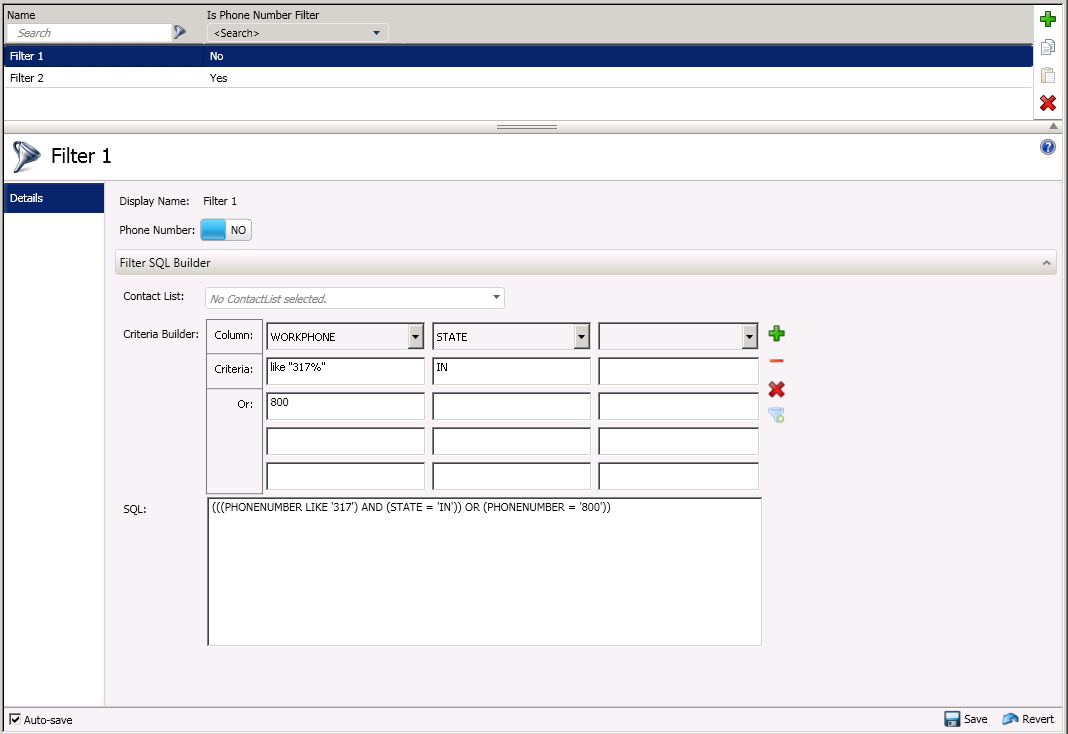Image resolution: width=1068 pixels, height=734 pixels.
Task: Click the paste filter icon
Action: (1048, 75)
